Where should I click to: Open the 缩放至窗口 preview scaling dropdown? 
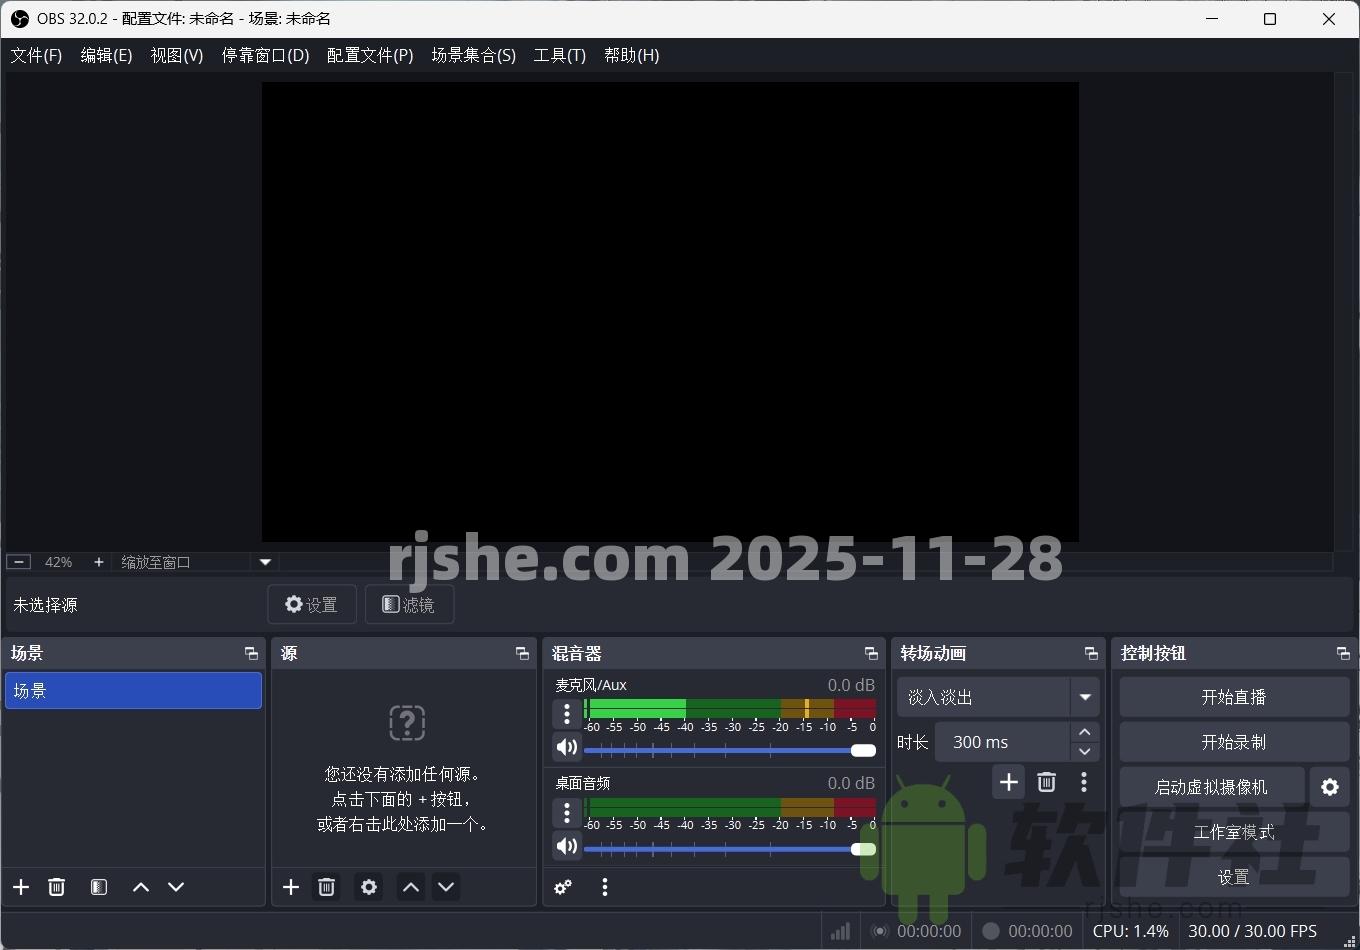coord(265,562)
